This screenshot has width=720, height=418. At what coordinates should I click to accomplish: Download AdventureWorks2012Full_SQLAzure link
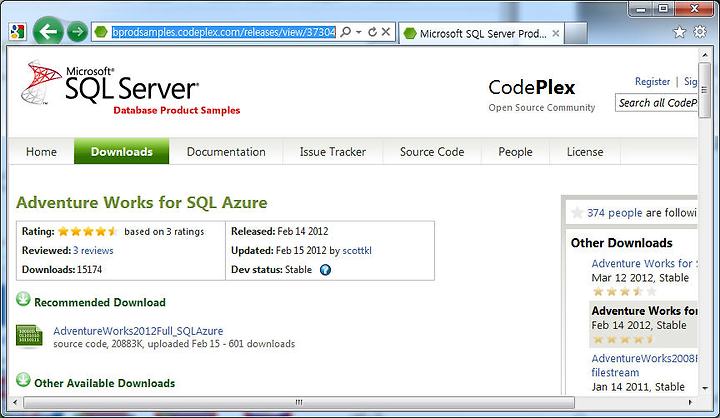pyautogui.click(x=138, y=331)
